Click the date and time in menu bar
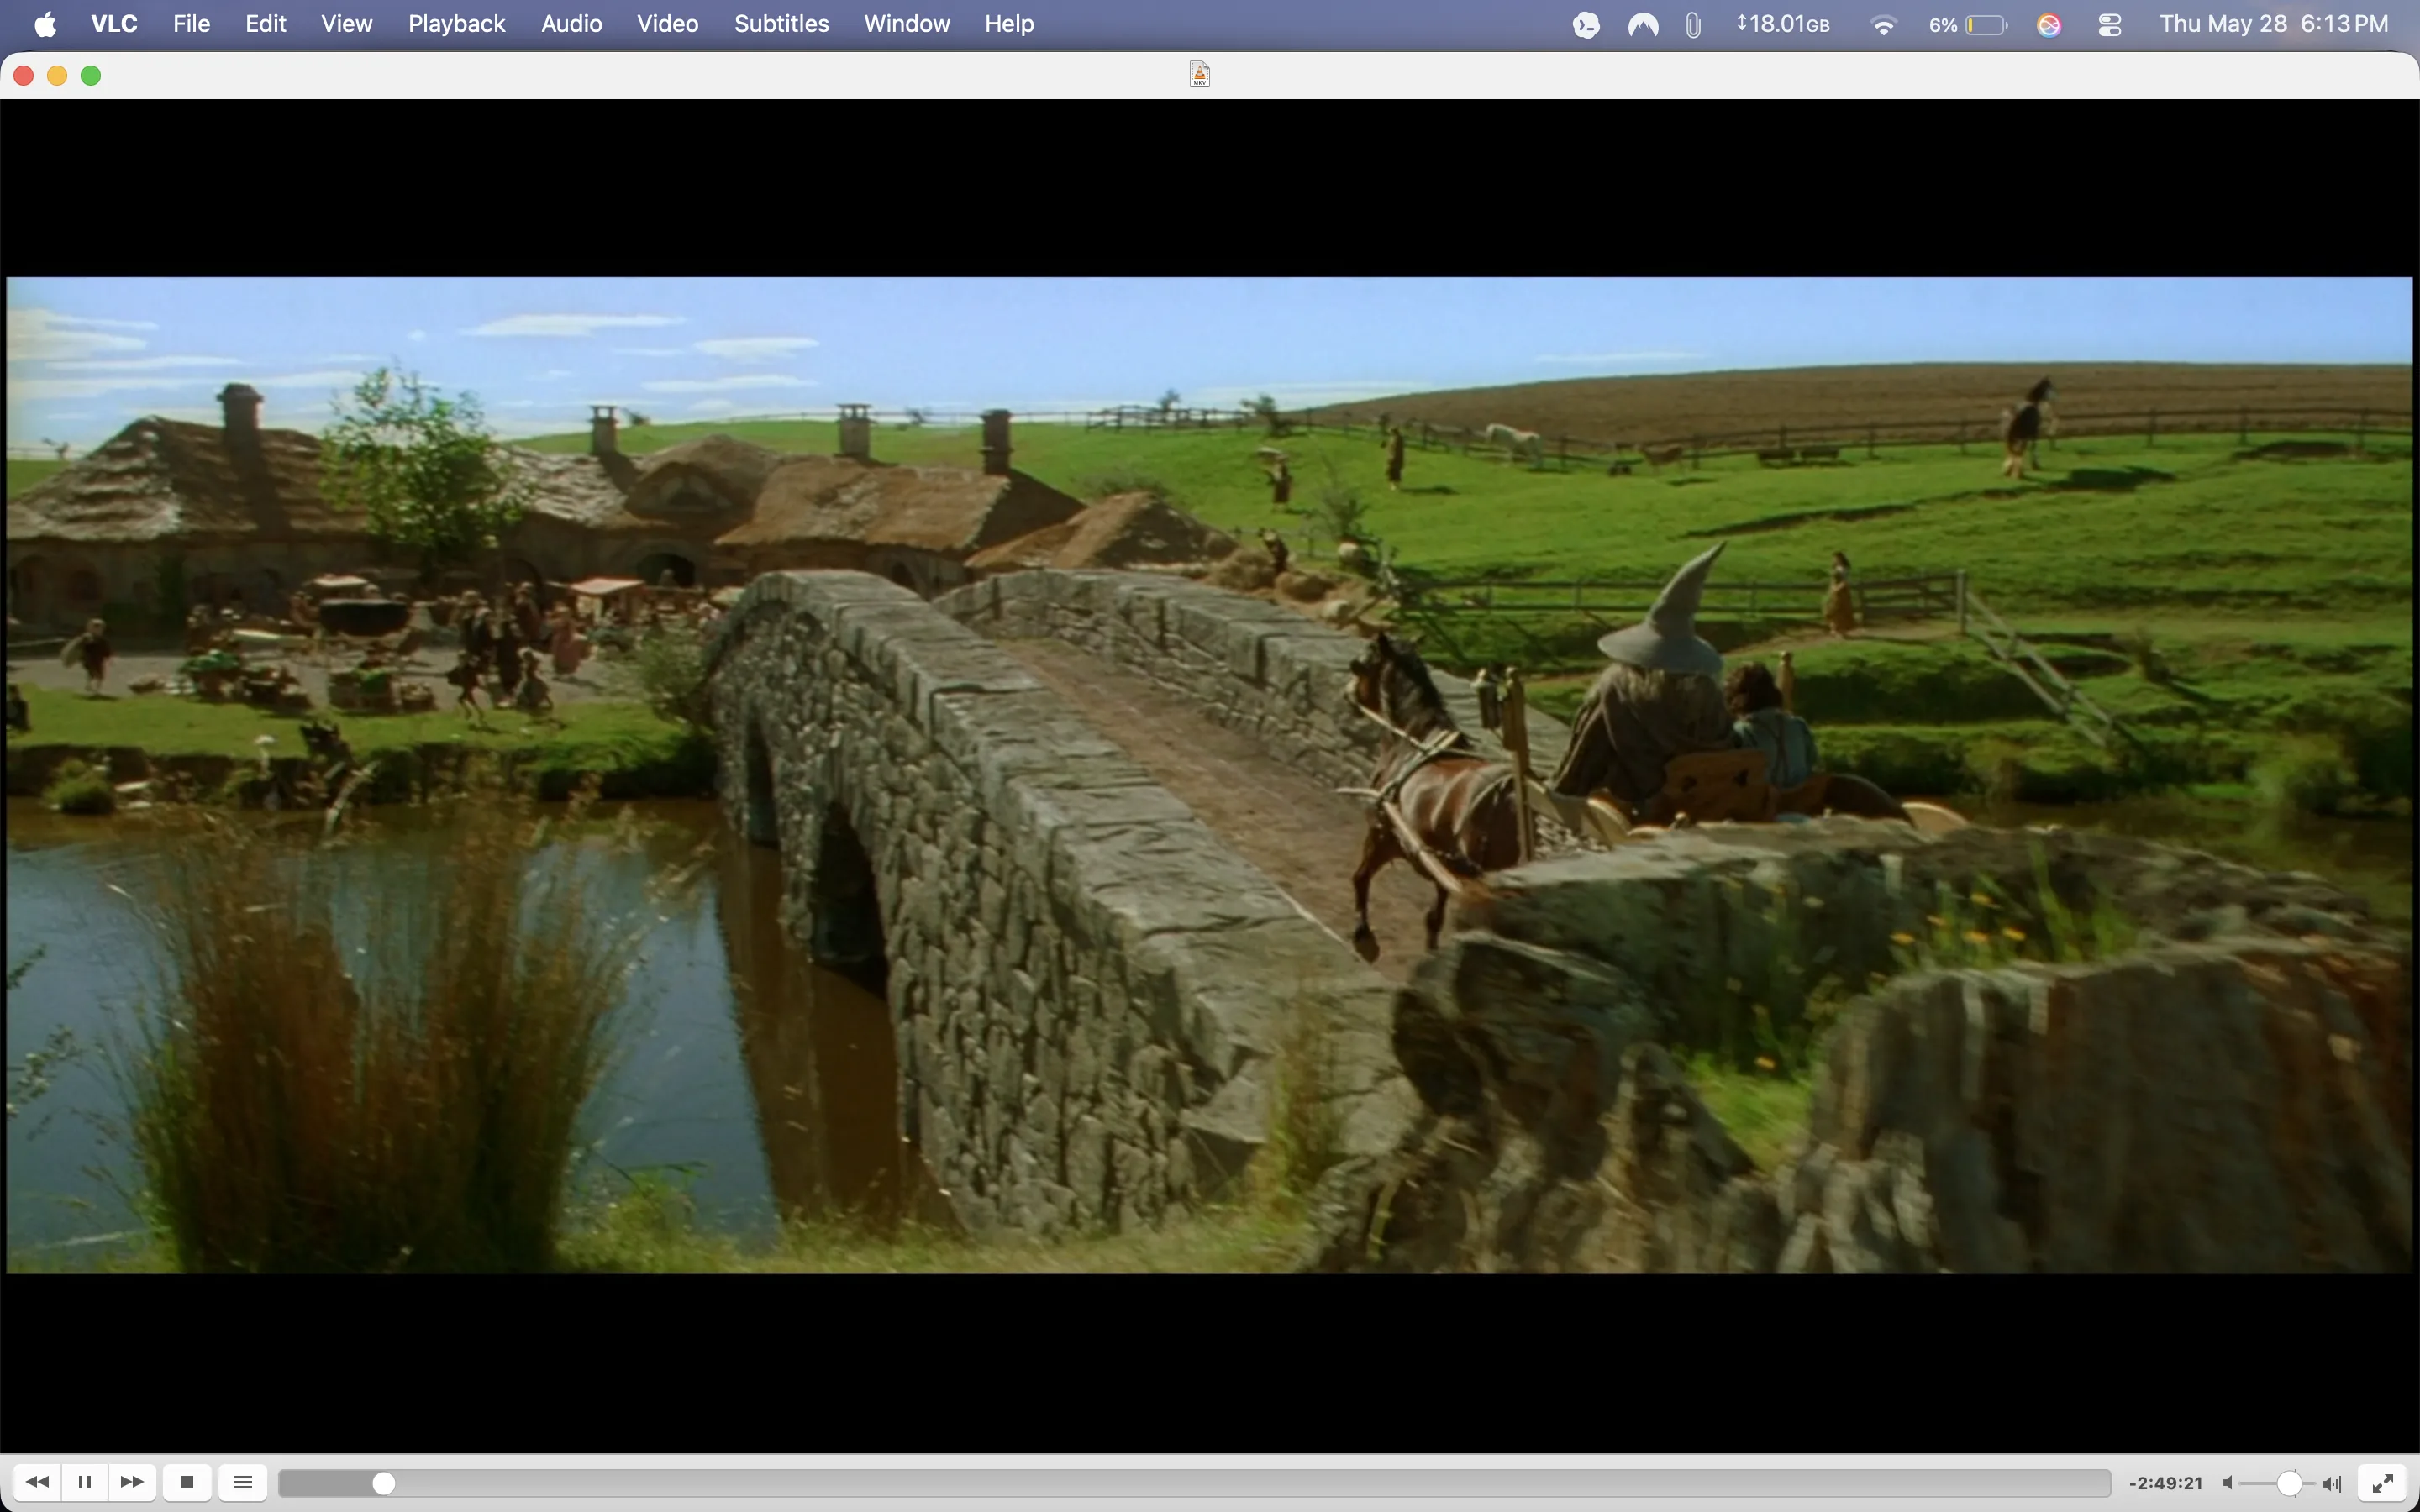The height and width of the screenshot is (1512, 2420). [2274, 24]
